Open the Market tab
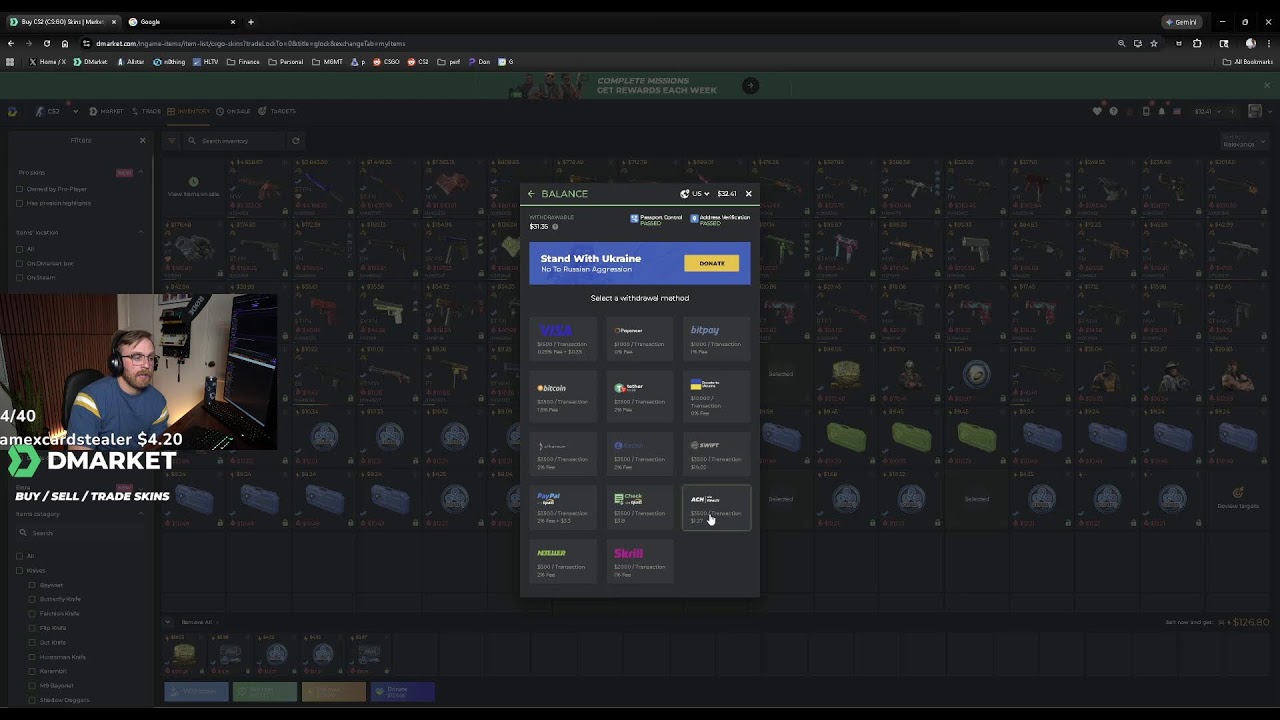The width and height of the screenshot is (1280, 720). tap(106, 111)
